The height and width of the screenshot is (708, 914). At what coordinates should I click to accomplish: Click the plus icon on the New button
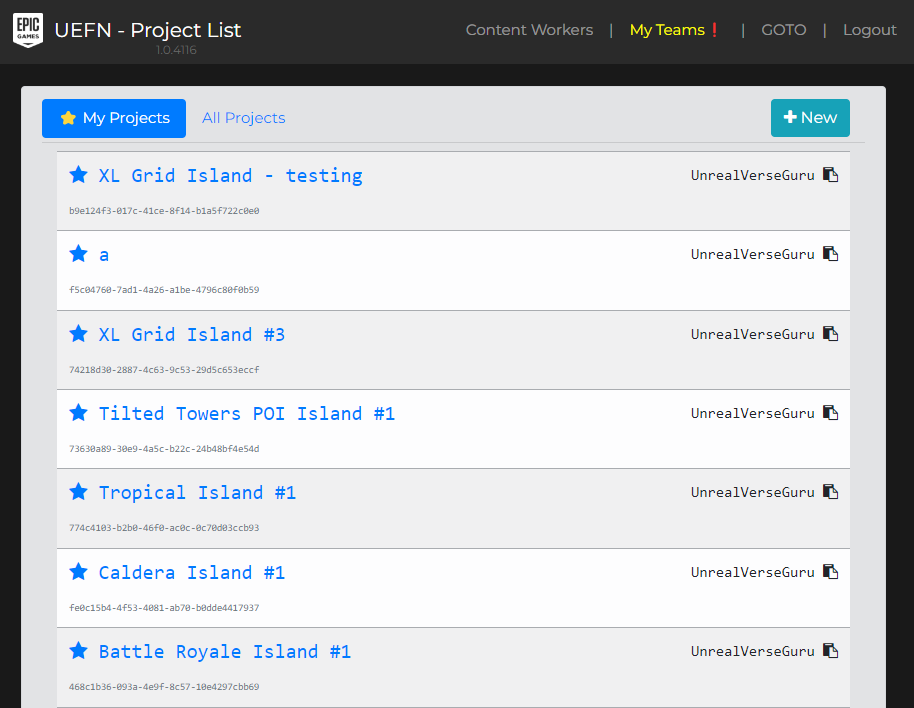(x=790, y=117)
